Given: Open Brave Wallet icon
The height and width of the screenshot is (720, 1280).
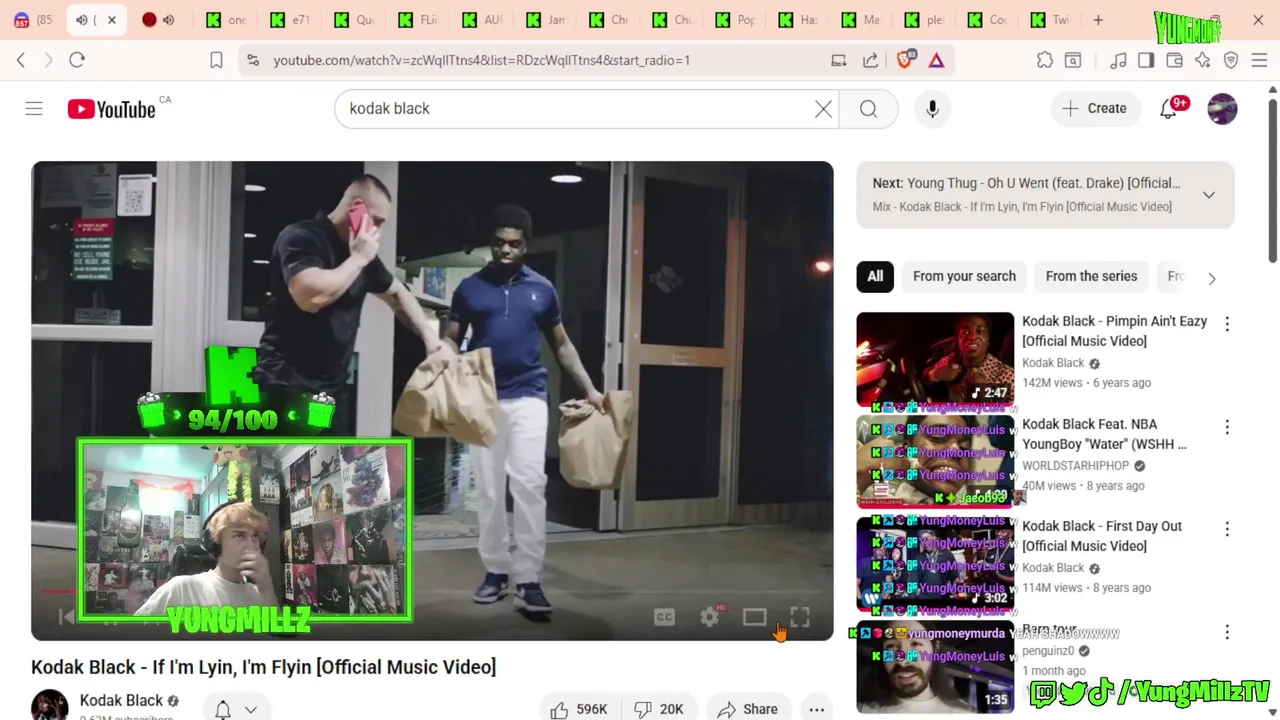Looking at the screenshot, I should coord(1175,60).
